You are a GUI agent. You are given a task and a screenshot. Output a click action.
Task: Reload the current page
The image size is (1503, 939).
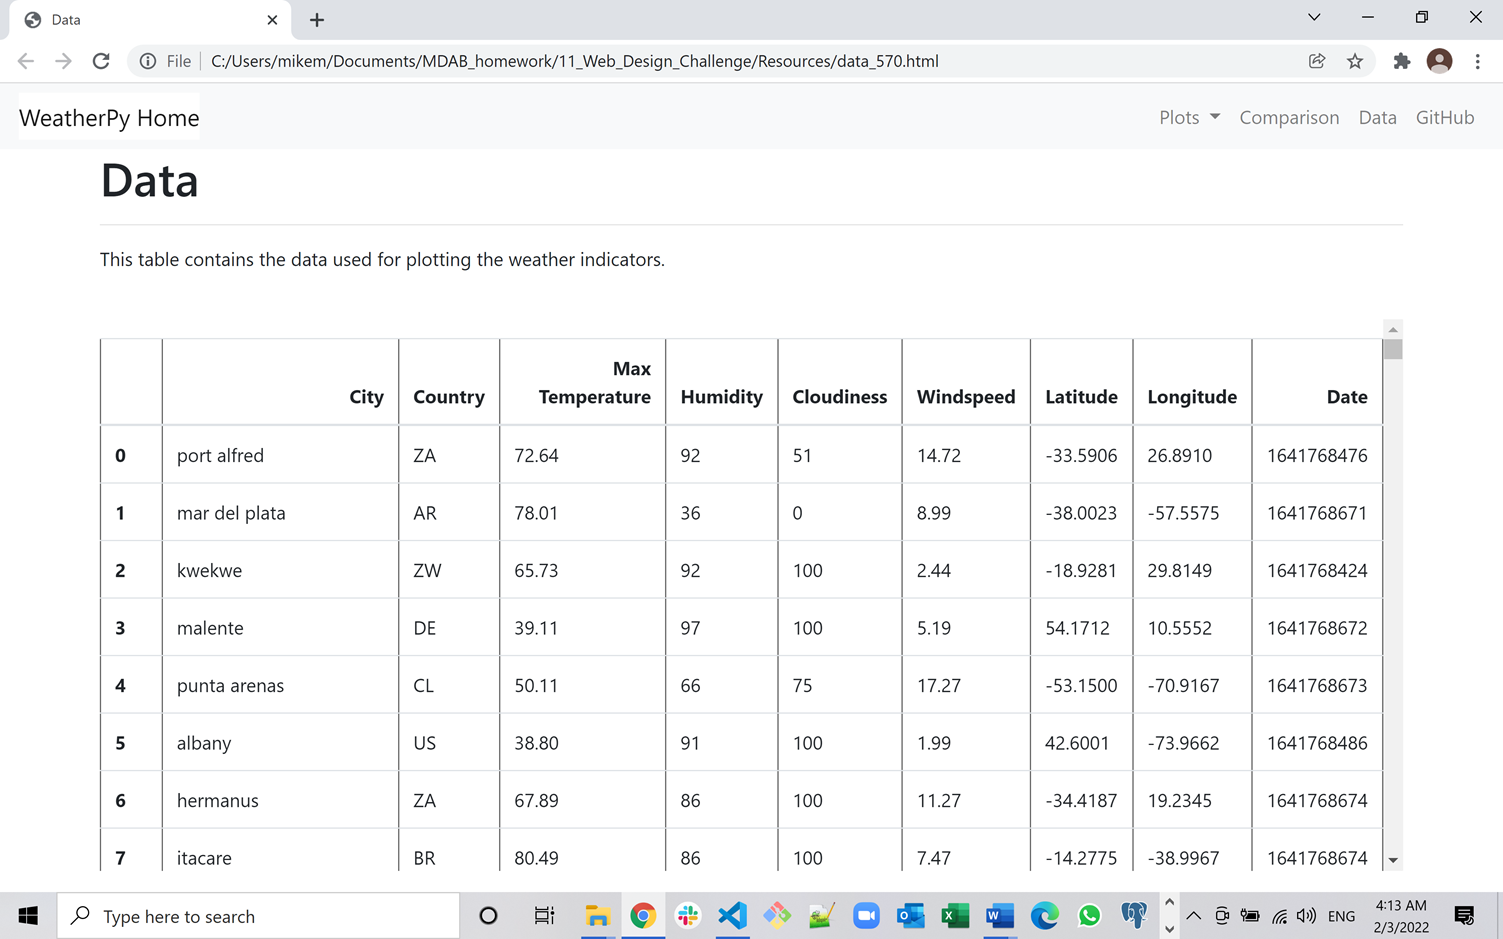(x=100, y=61)
